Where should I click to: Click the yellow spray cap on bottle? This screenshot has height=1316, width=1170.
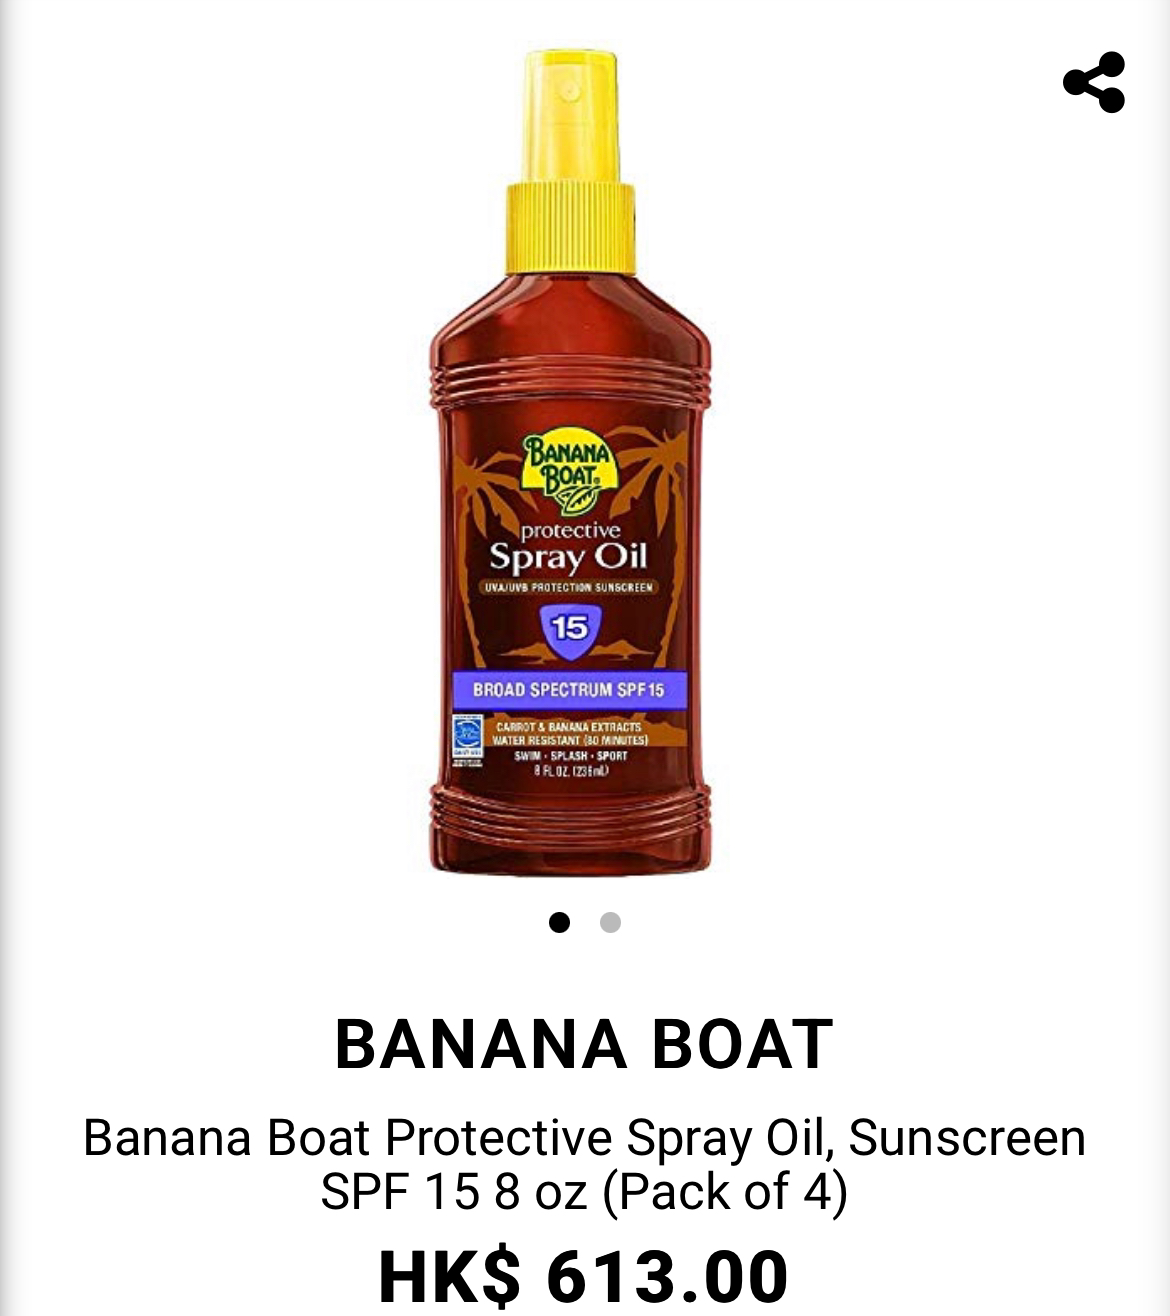click(570, 162)
